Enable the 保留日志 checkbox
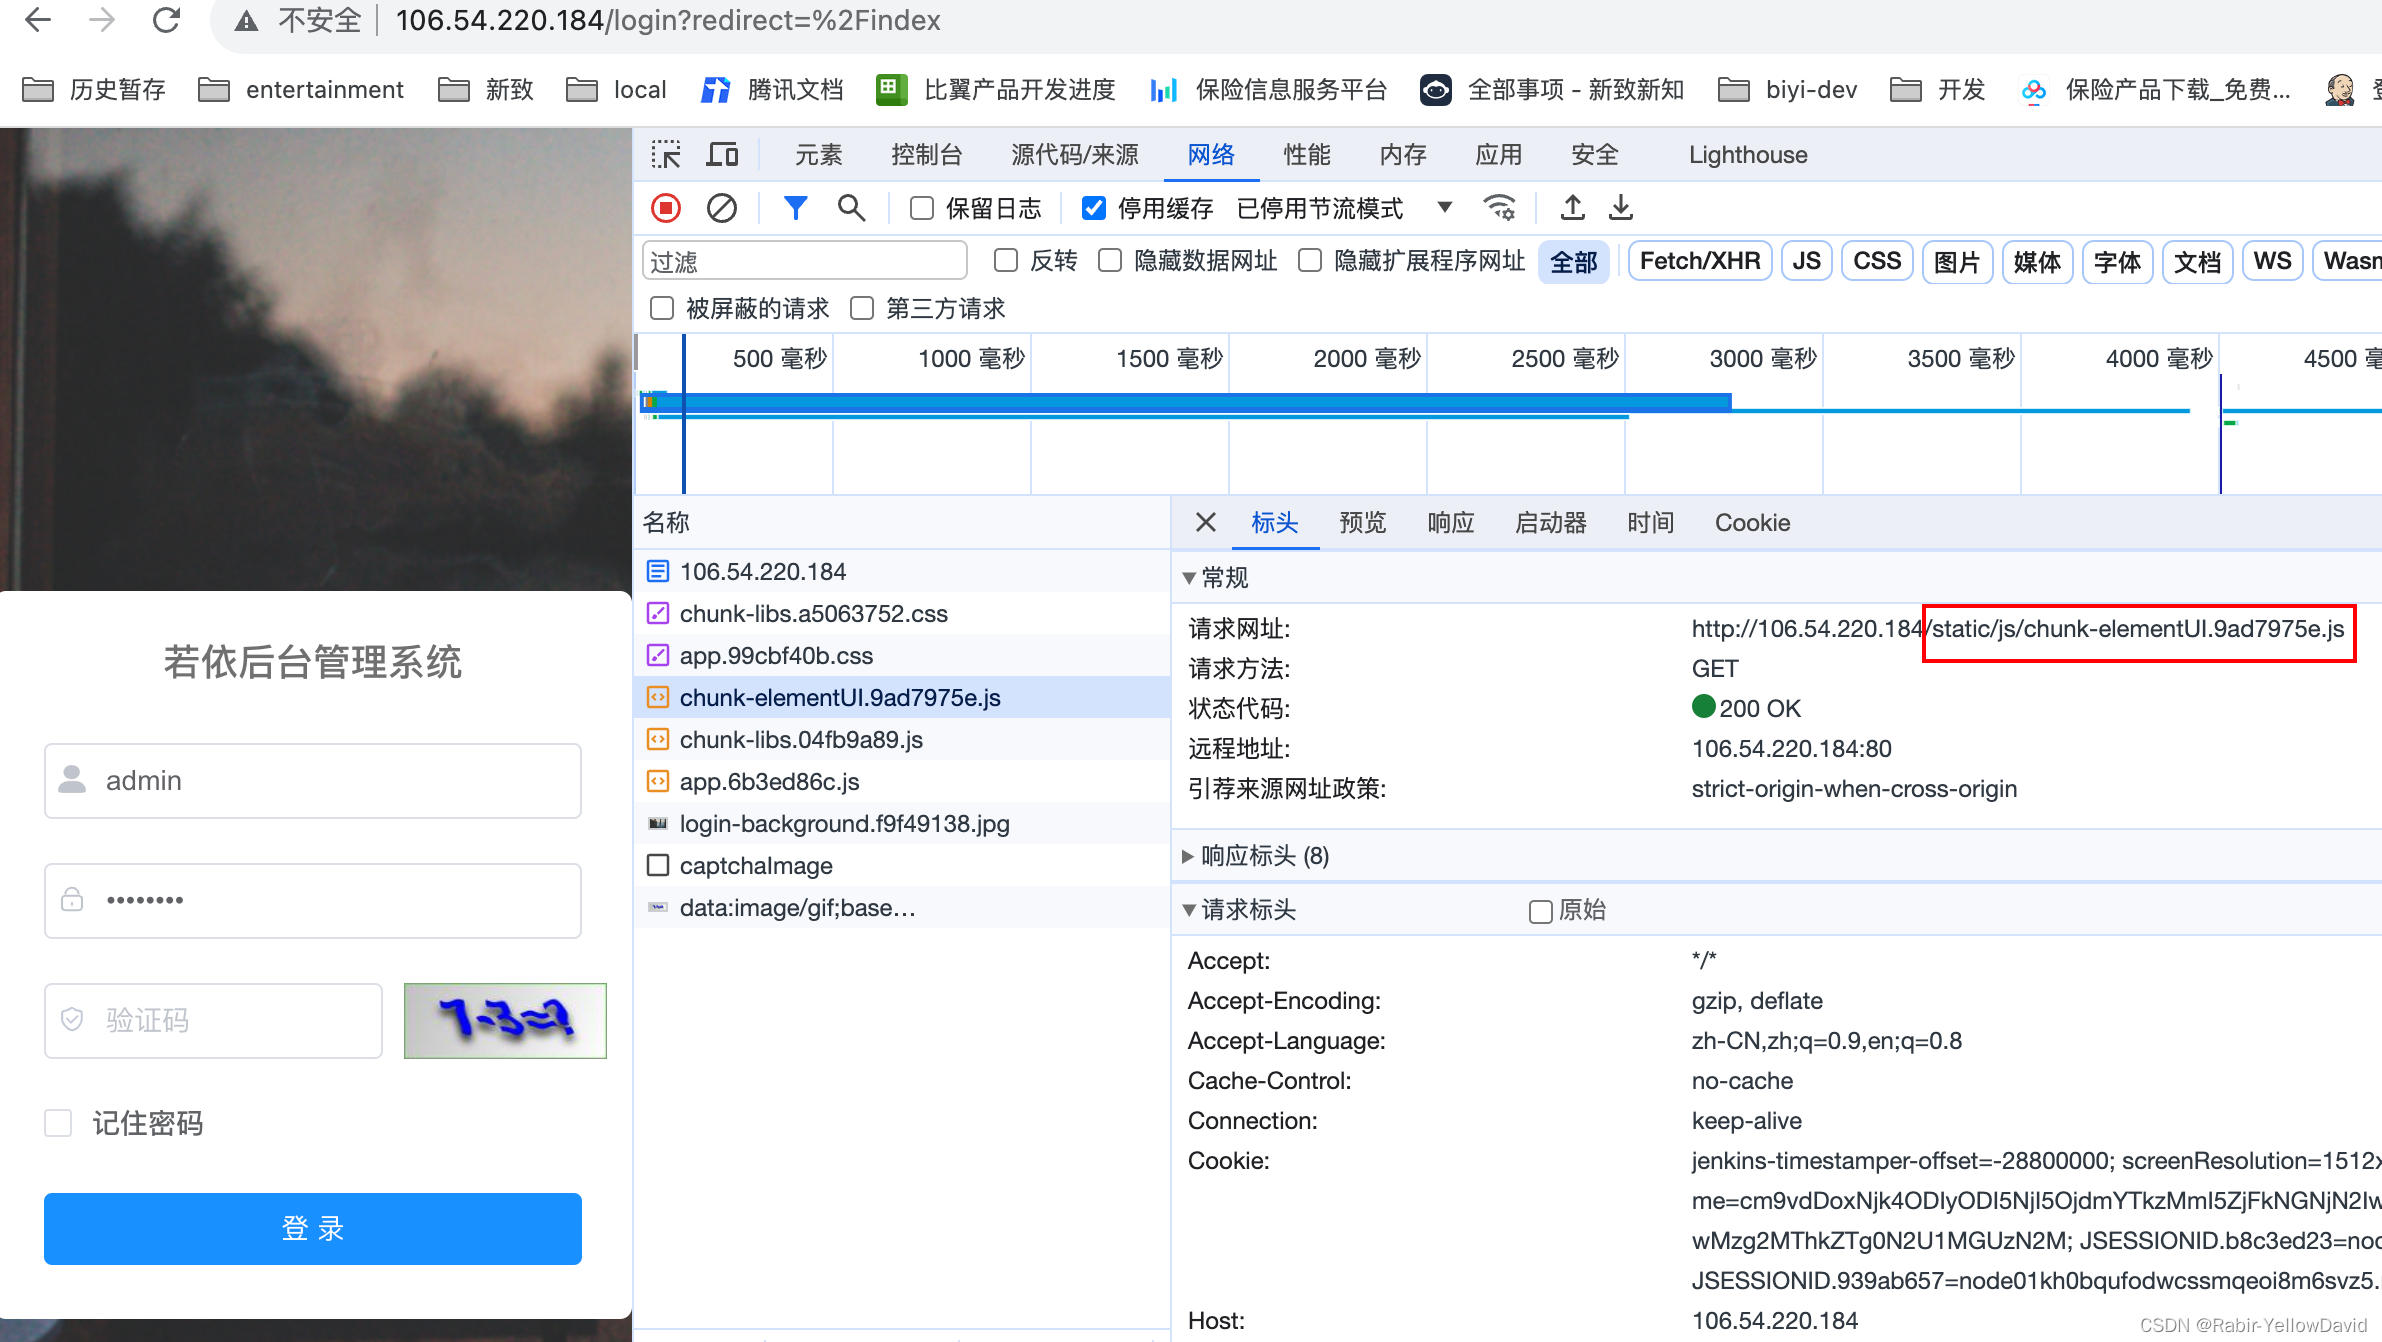The image size is (2382, 1342). [922, 208]
